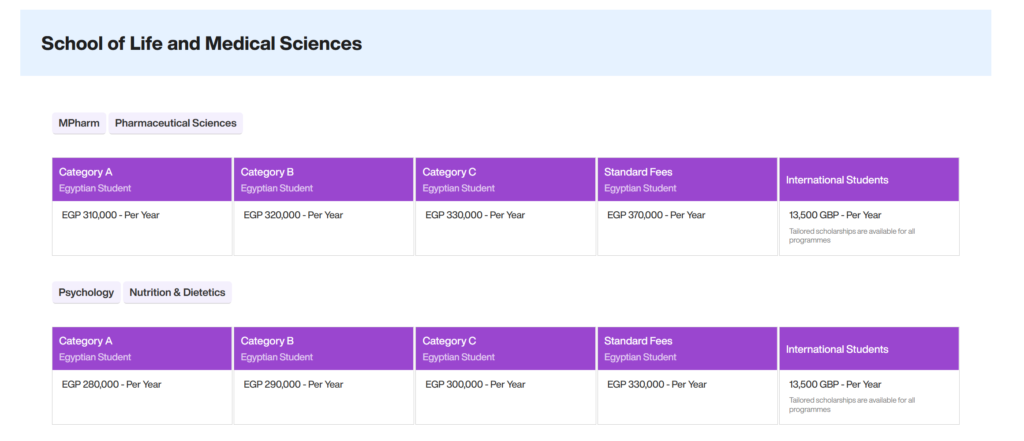Select the Nutrition & Dietetics tag
The height and width of the screenshot is (441, 1024).
click(x=177, y=293)
